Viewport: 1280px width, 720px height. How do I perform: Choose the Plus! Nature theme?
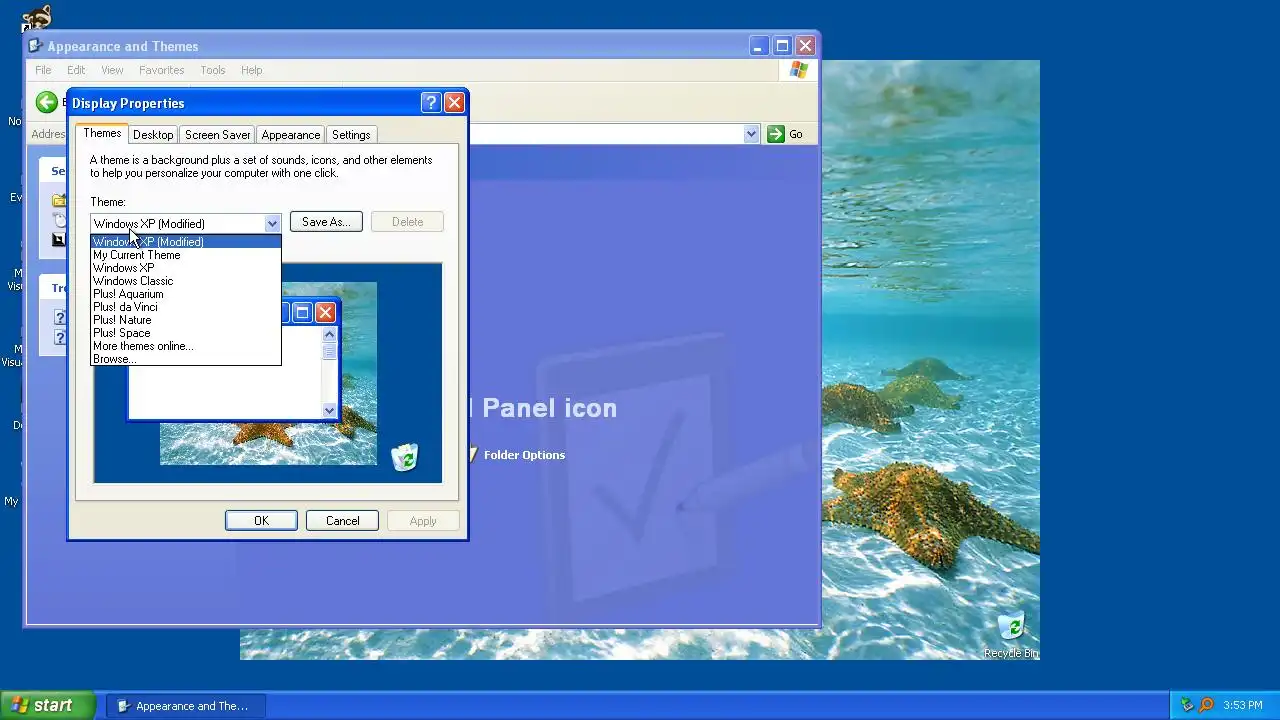coord(186,320)
